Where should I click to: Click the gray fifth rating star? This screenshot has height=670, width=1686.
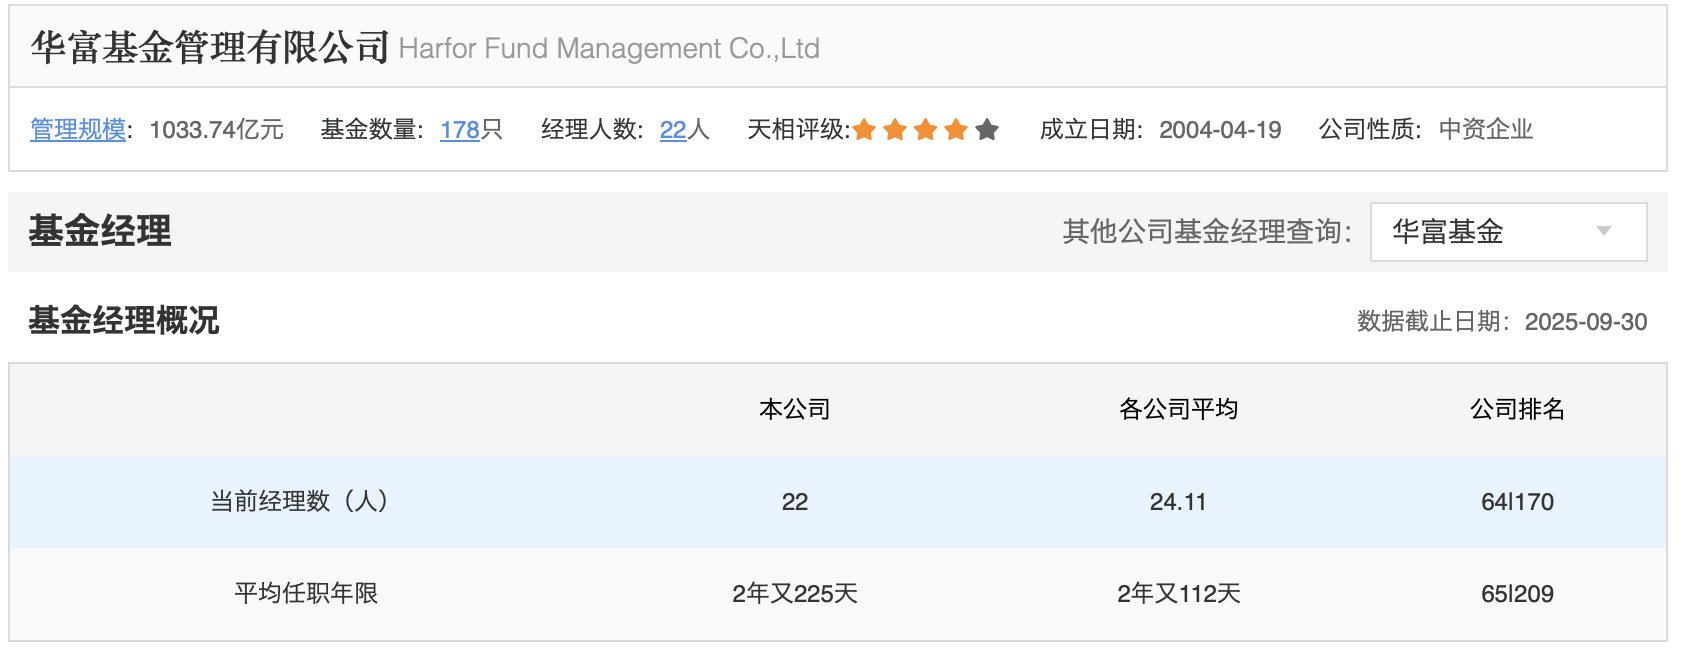click(987, 129)
